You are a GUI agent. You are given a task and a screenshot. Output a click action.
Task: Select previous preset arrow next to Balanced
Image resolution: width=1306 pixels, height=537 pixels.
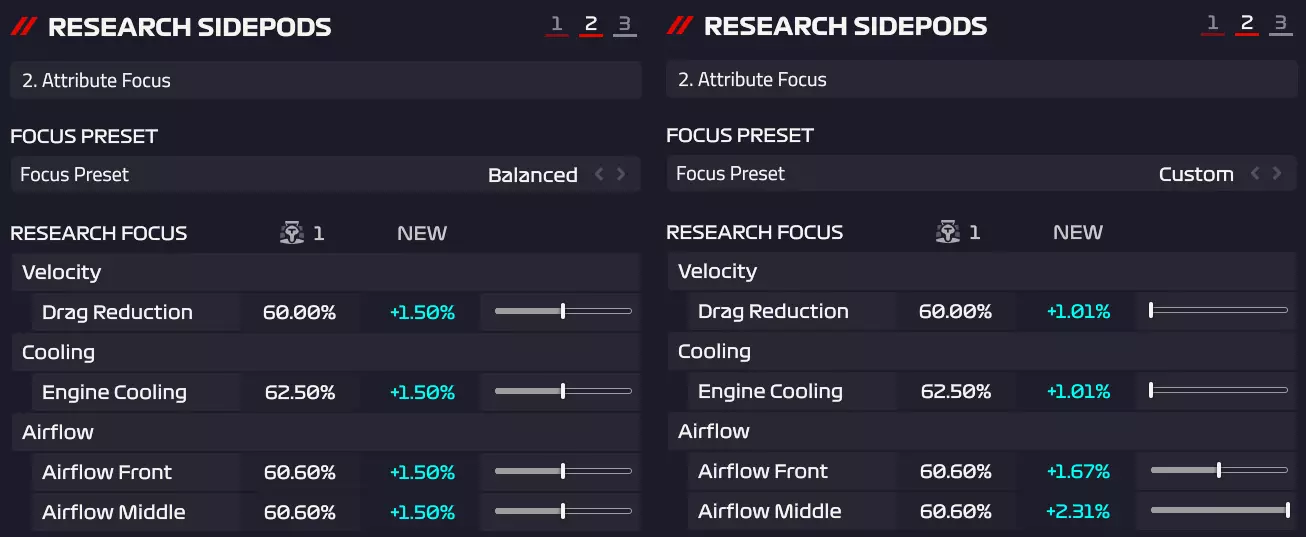pos(600,174)
